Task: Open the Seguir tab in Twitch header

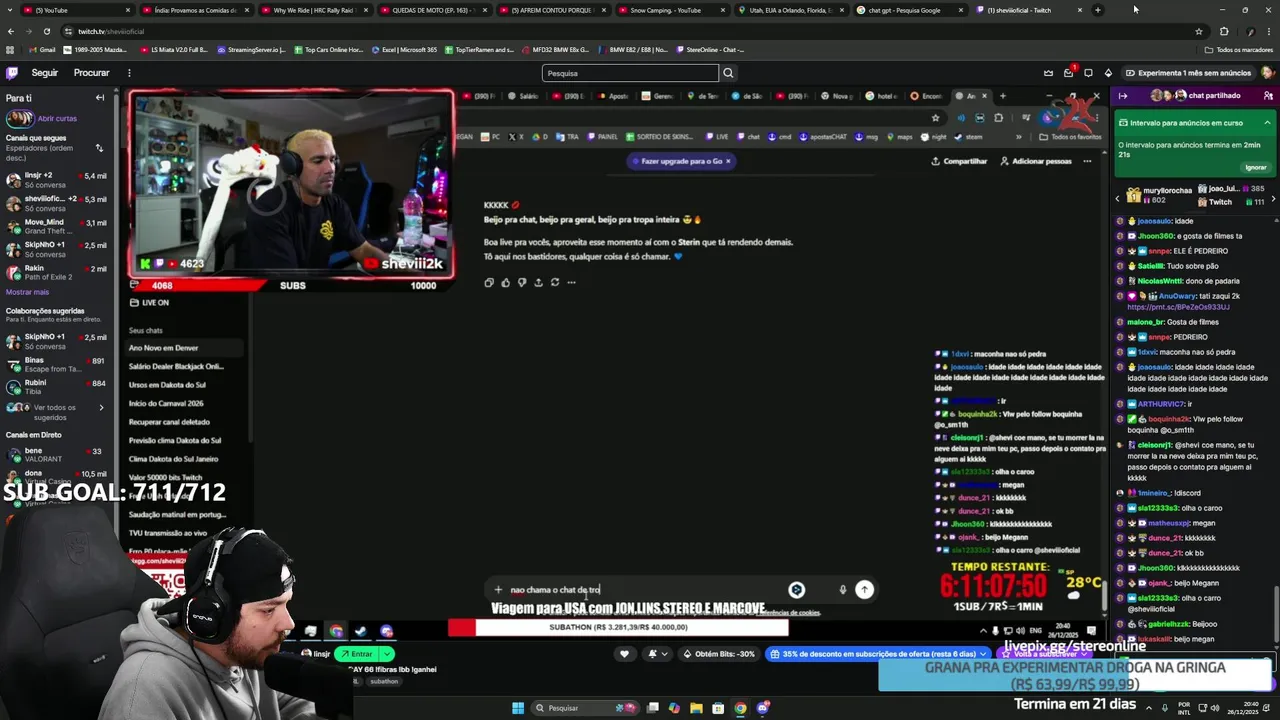Action: (45, 73)
